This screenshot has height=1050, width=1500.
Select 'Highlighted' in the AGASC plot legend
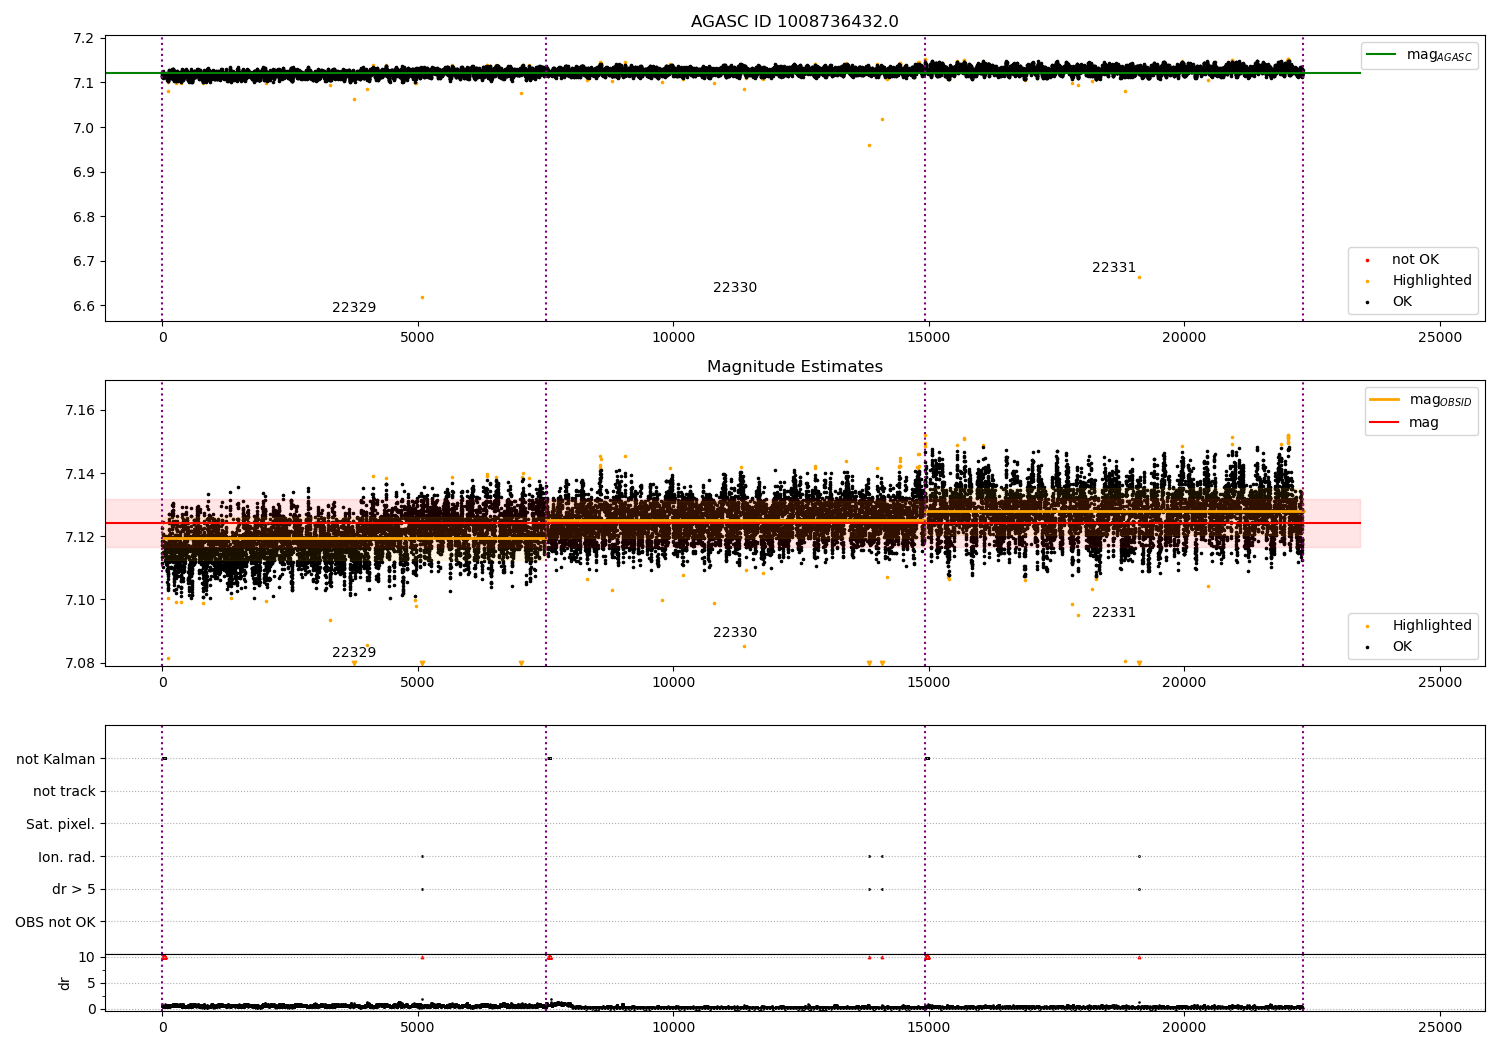click(x=1421, y=281)
